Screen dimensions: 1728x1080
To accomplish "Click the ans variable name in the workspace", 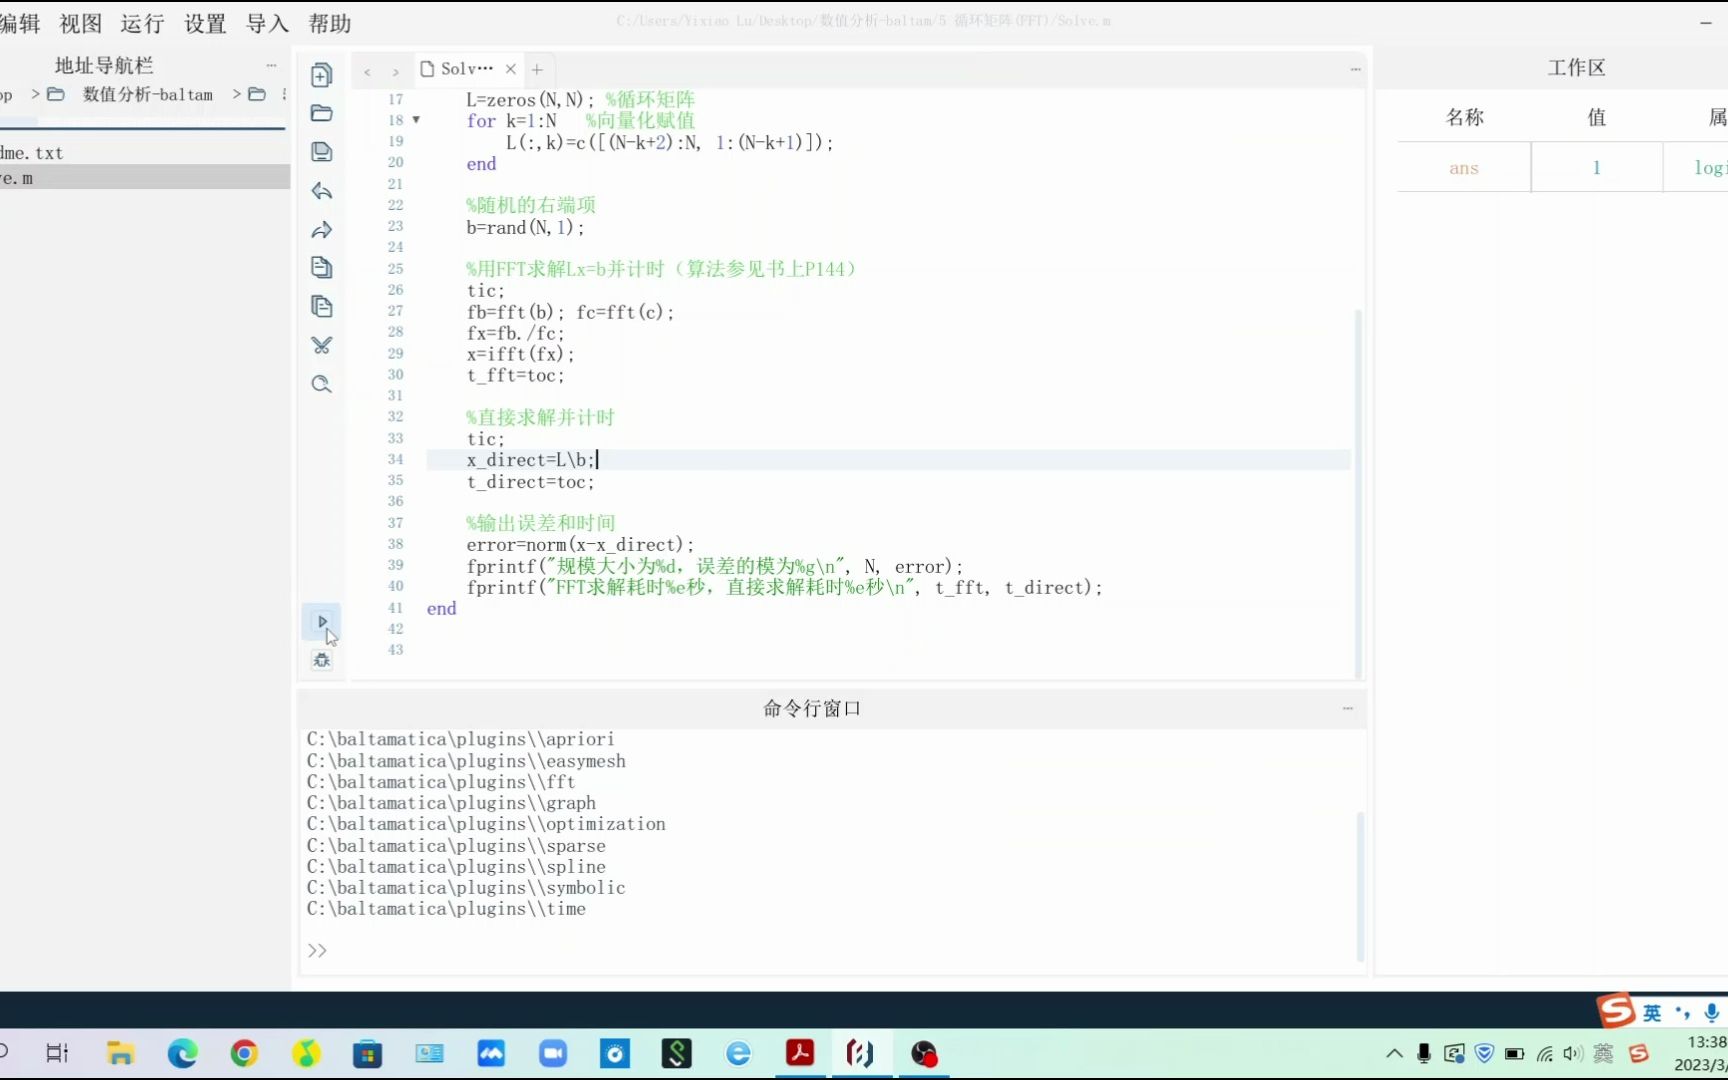I will pyautogui.click(x=1463, y=168).
